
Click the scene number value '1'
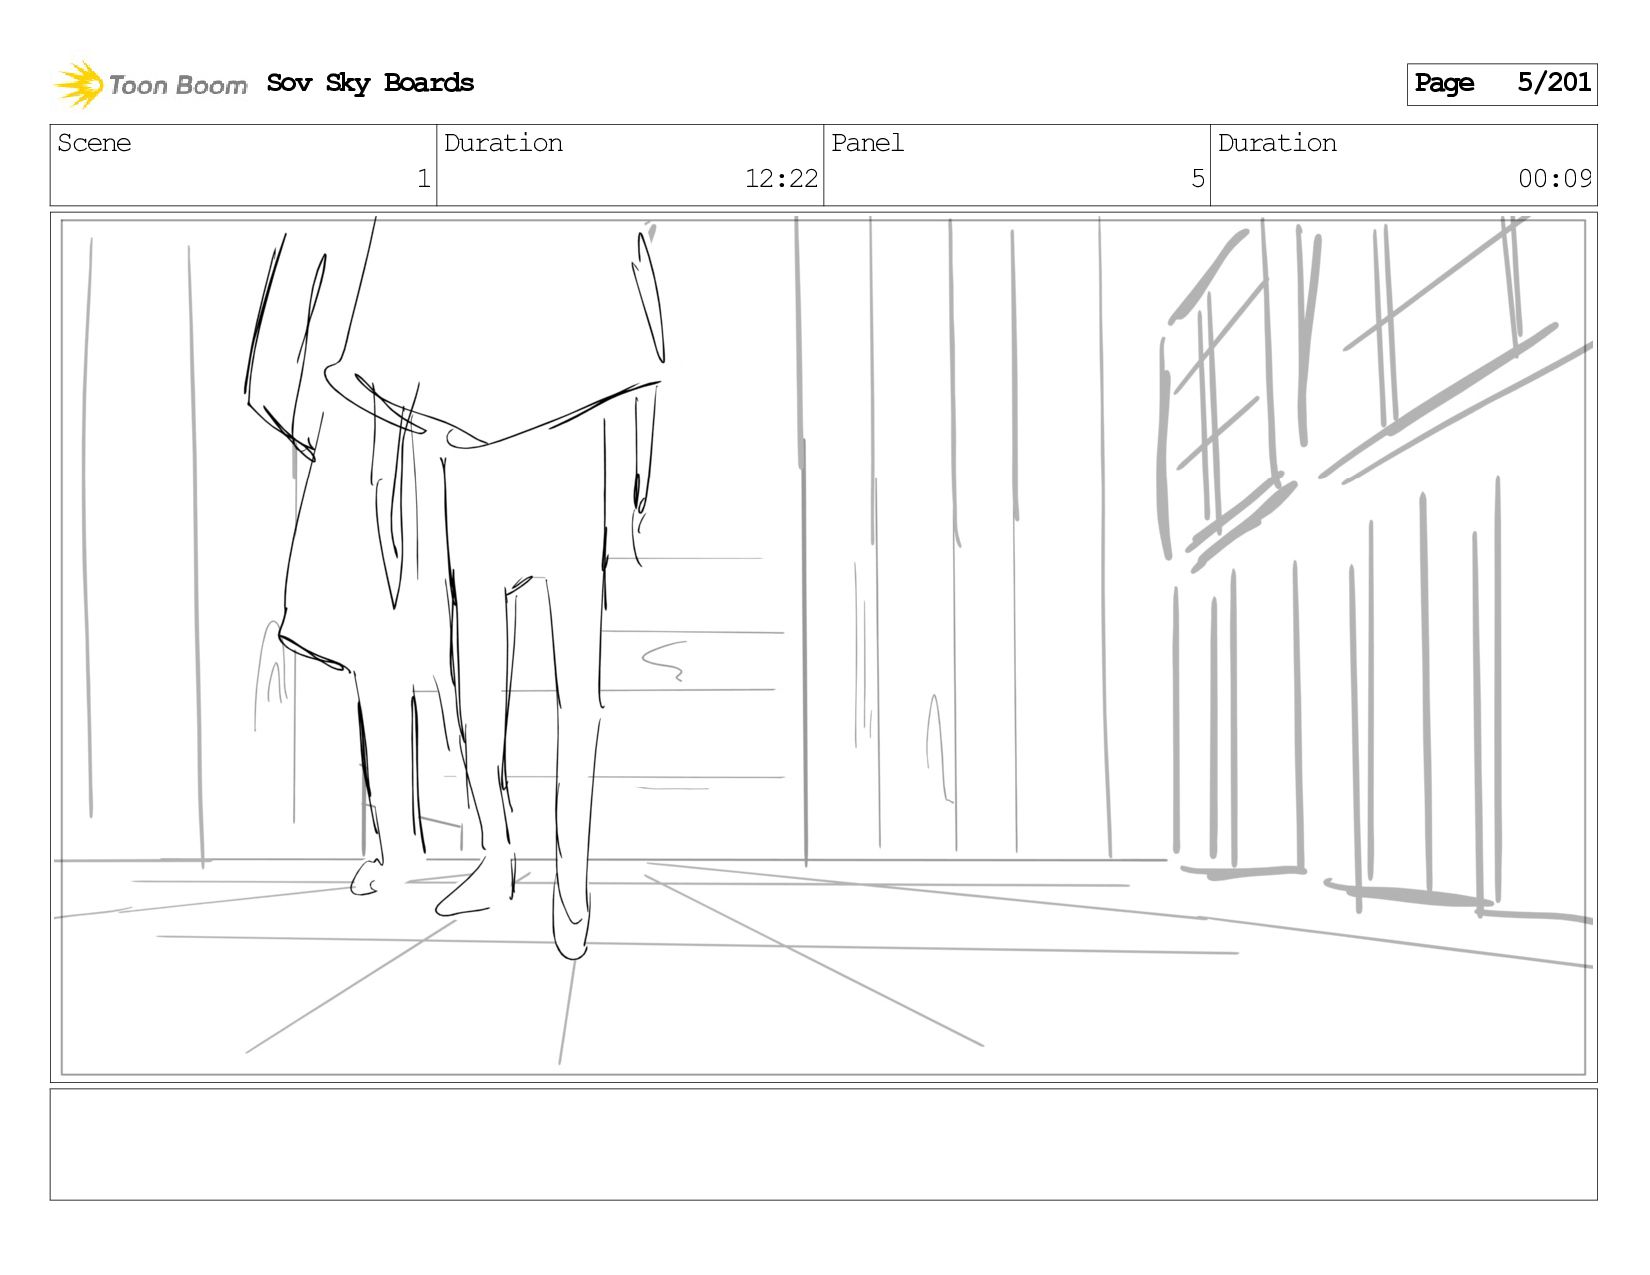(x=423, y=179)
